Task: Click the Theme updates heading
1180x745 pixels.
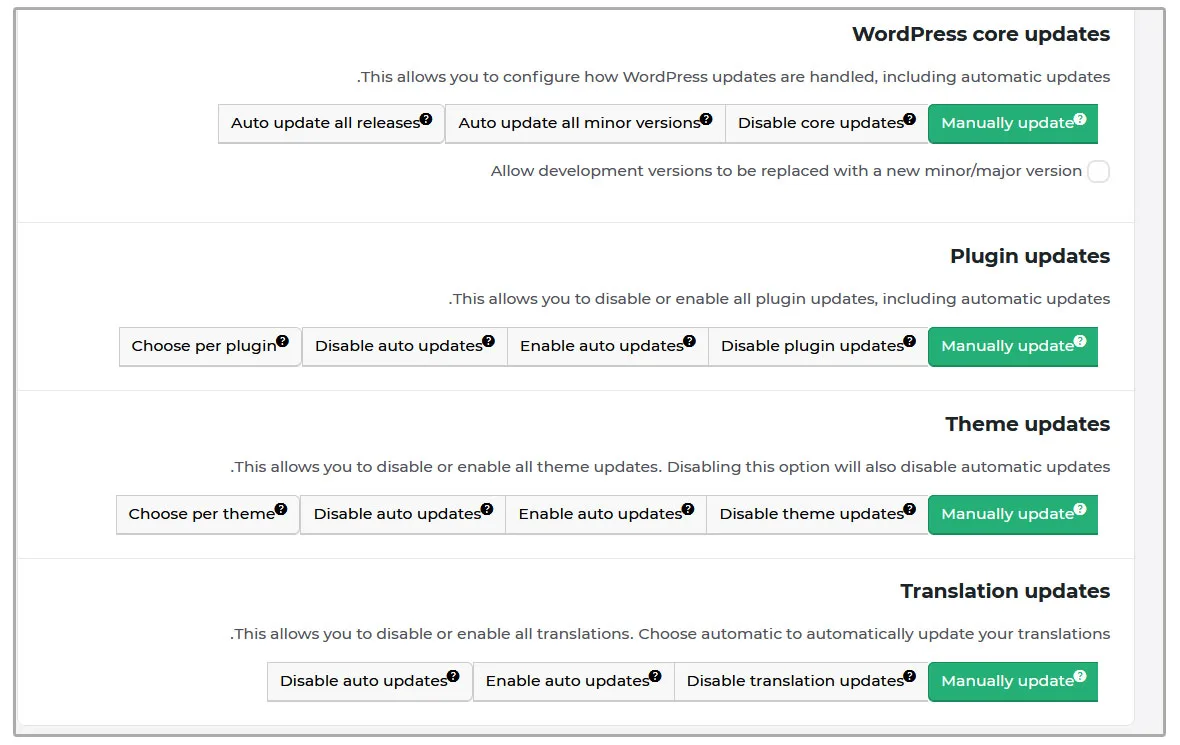Action: click(1027, 424)
